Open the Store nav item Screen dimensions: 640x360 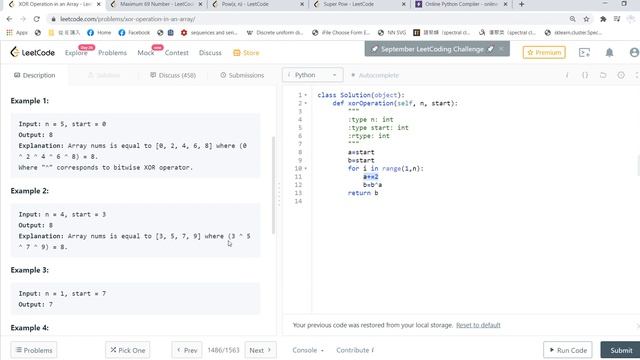246,53
